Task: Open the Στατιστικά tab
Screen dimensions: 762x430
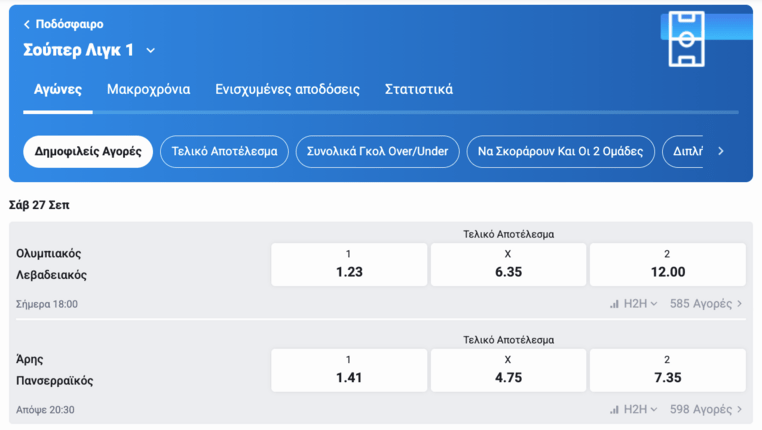Action: coord(418,89)
